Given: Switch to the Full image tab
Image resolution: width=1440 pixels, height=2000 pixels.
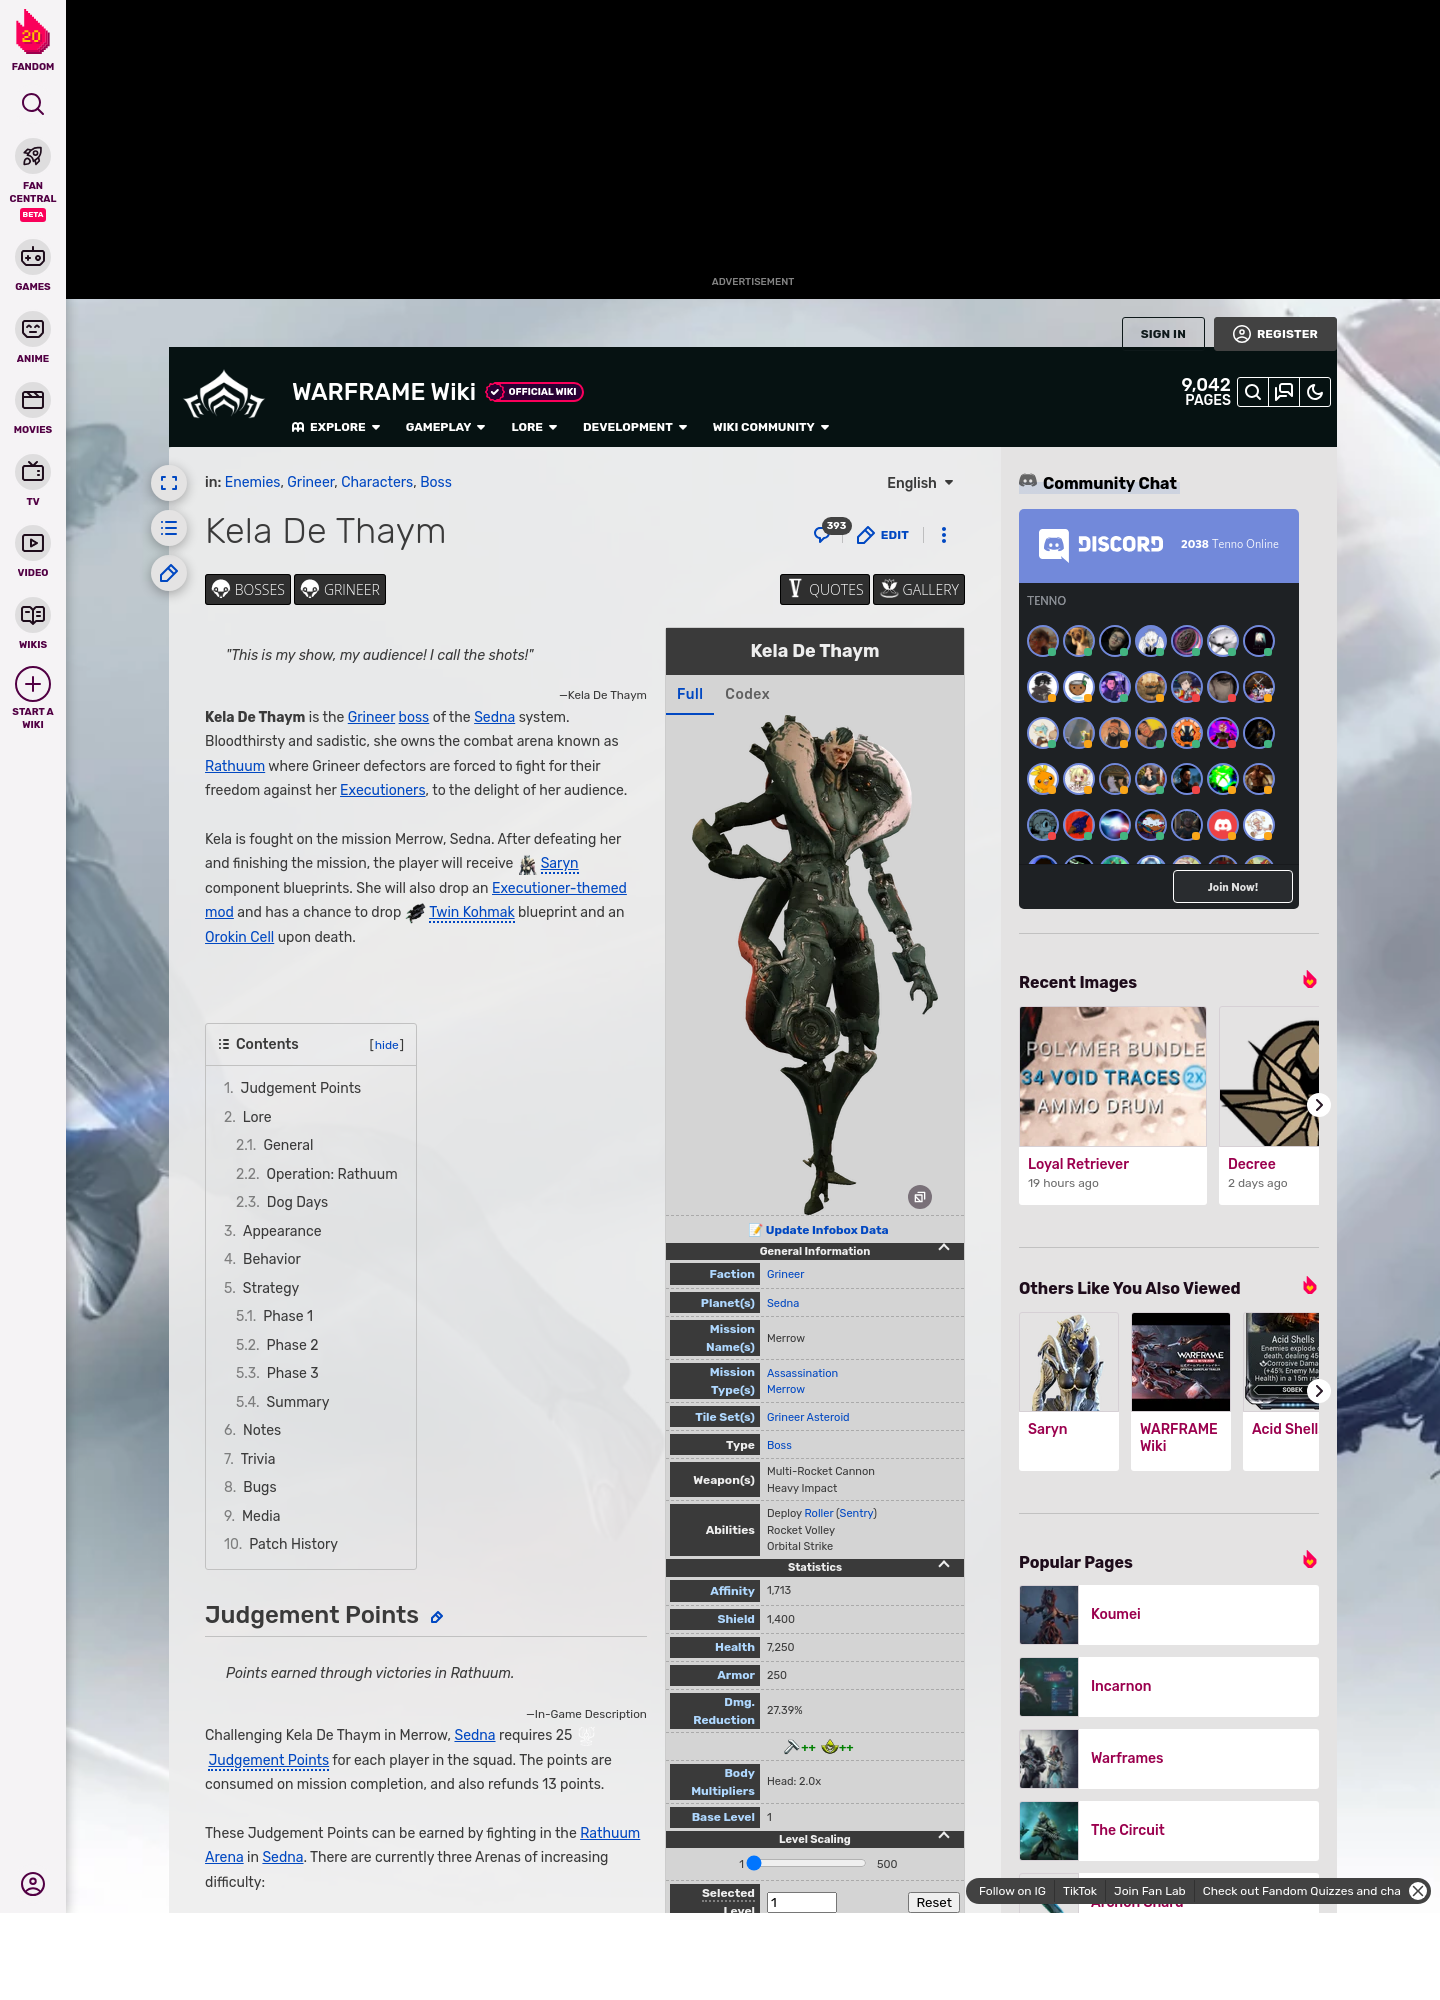Looking at the screenshot, I should [690, 694].
